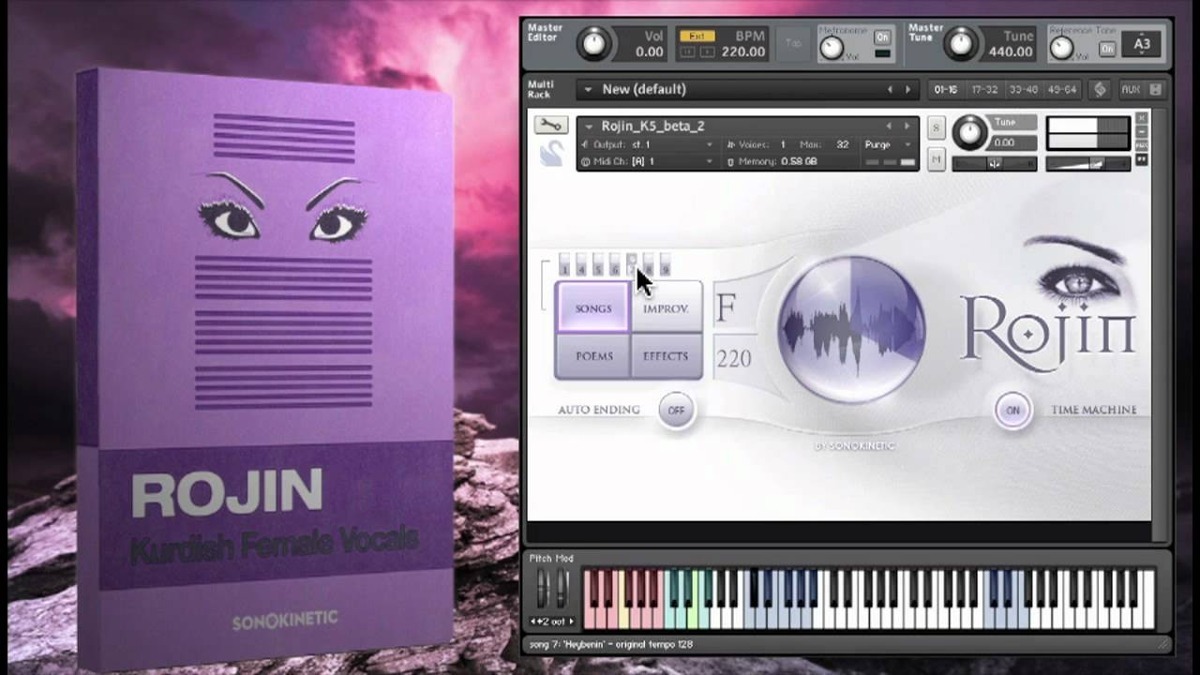This screenshot has width=1200, height=675.
Task: Select song slot 5
Action: (598, 266)
